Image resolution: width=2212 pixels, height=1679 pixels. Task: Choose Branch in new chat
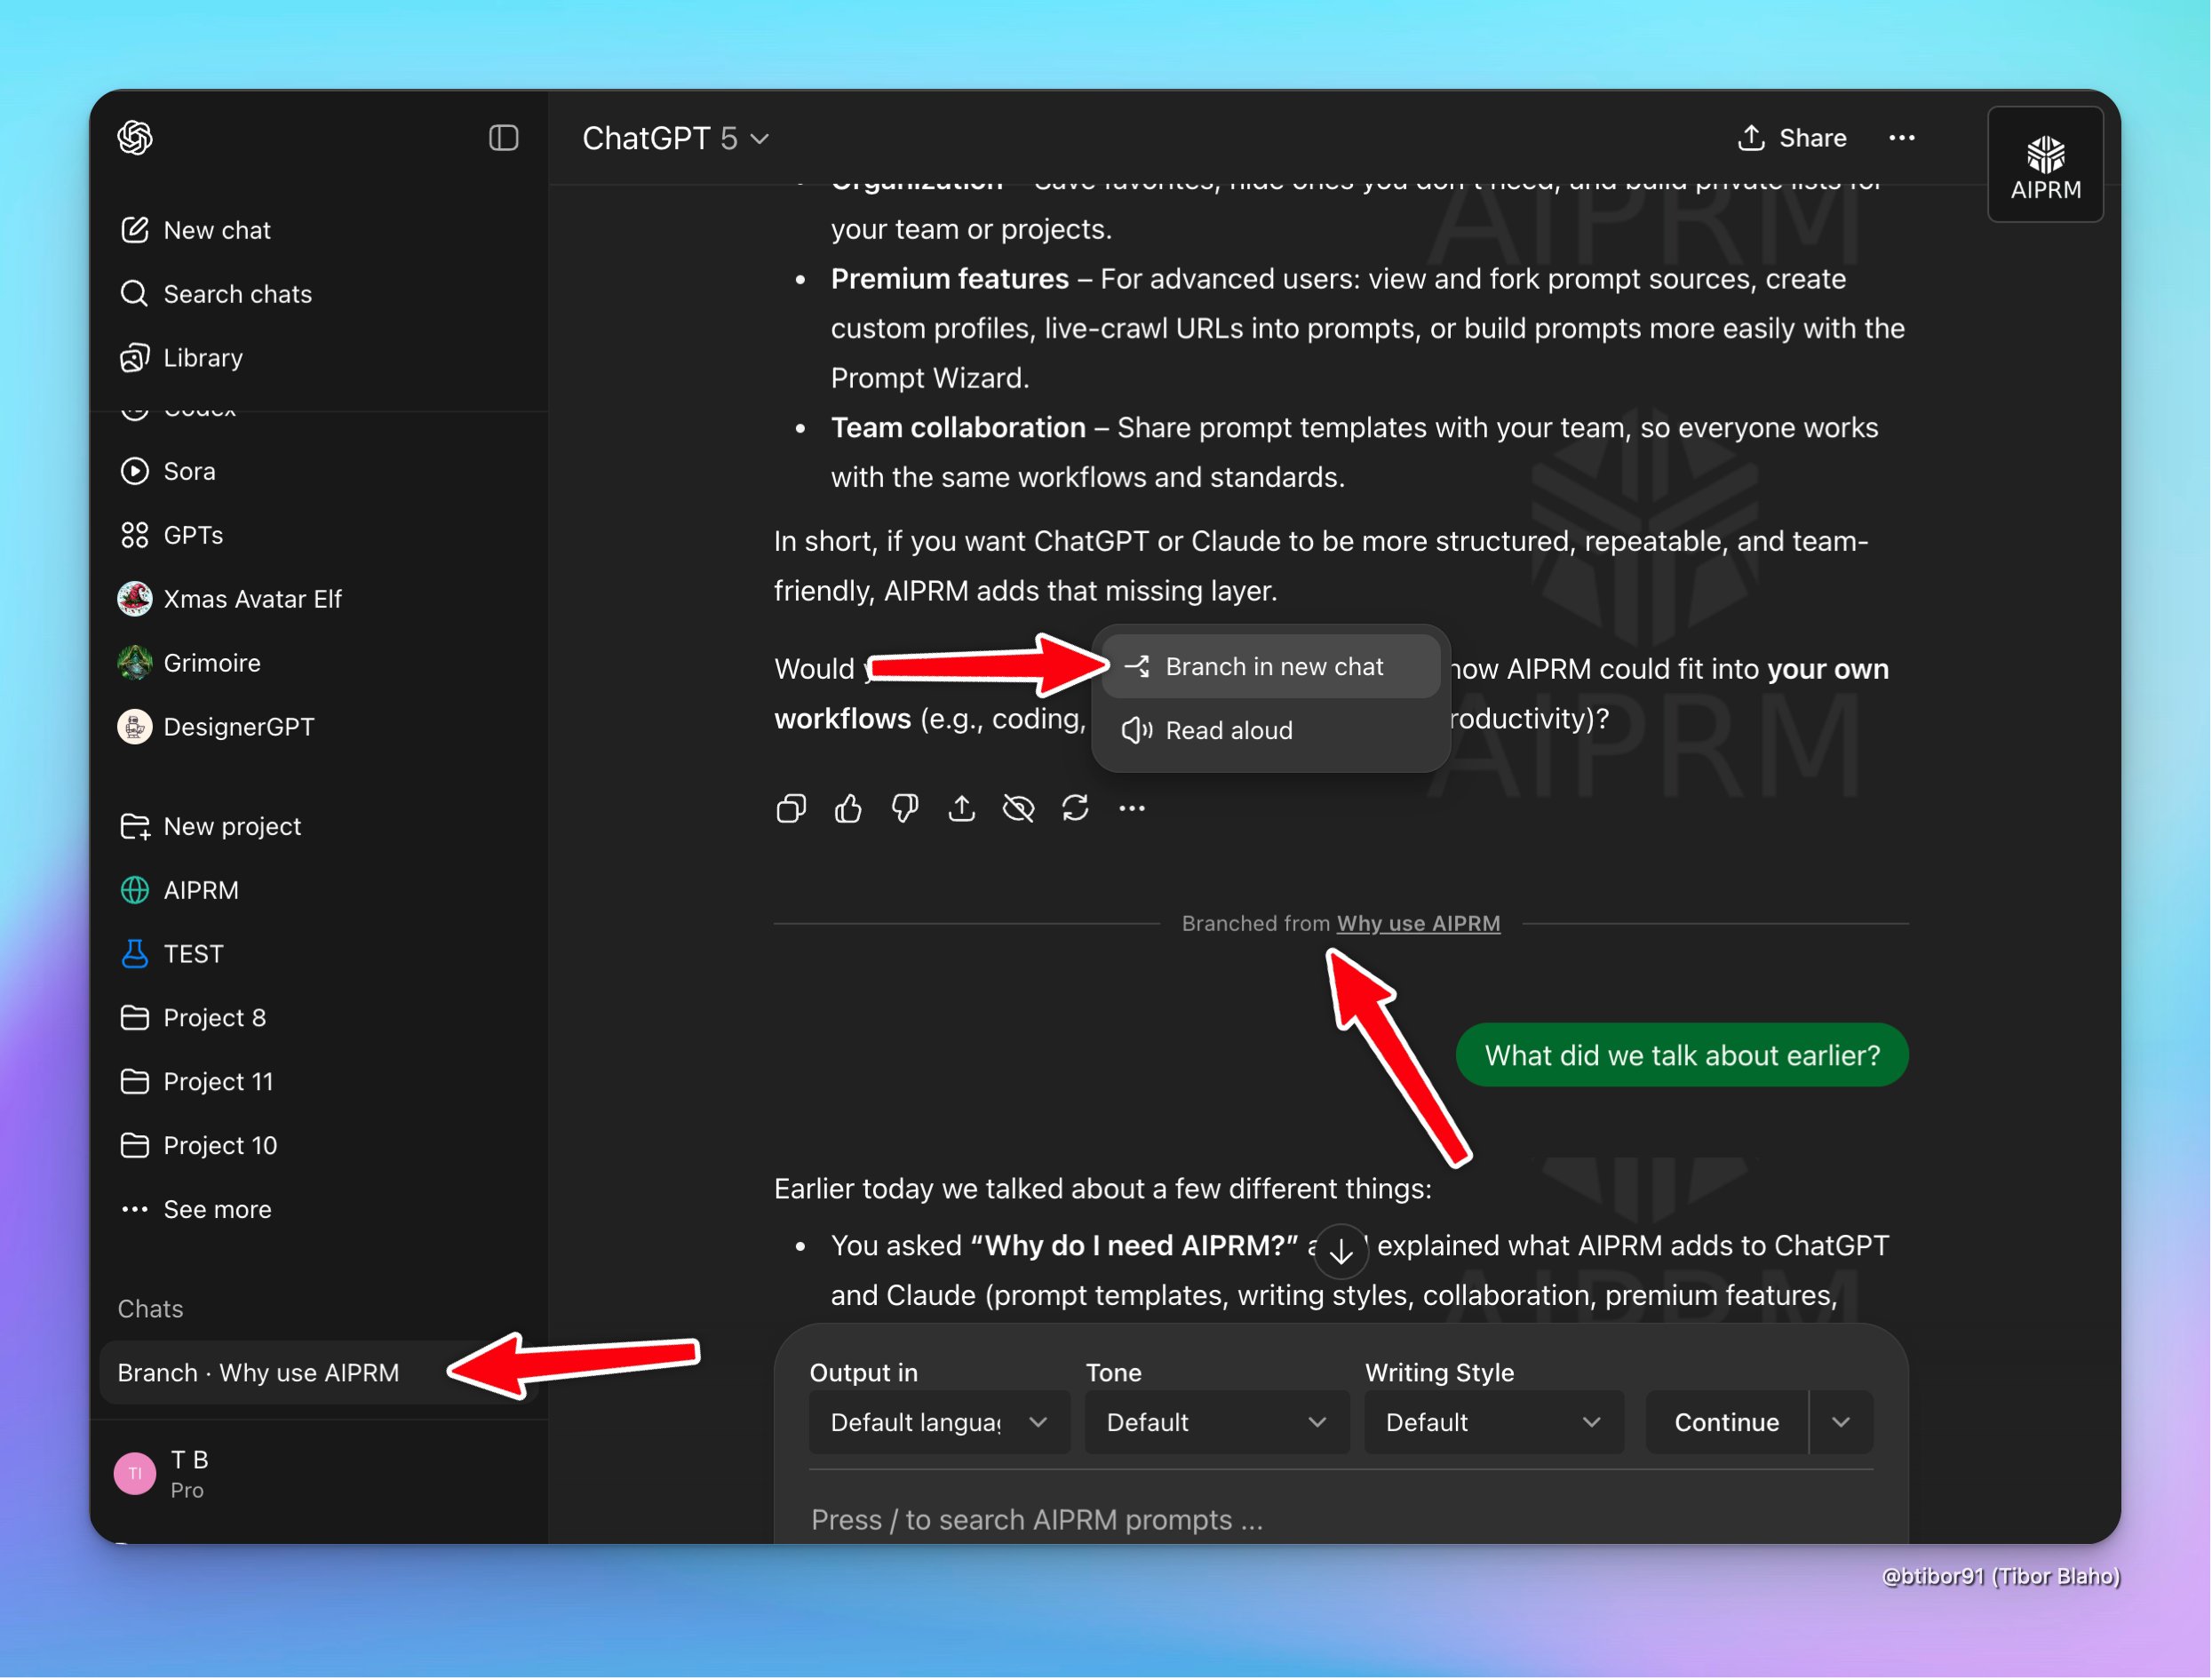tap(1270, 667)
